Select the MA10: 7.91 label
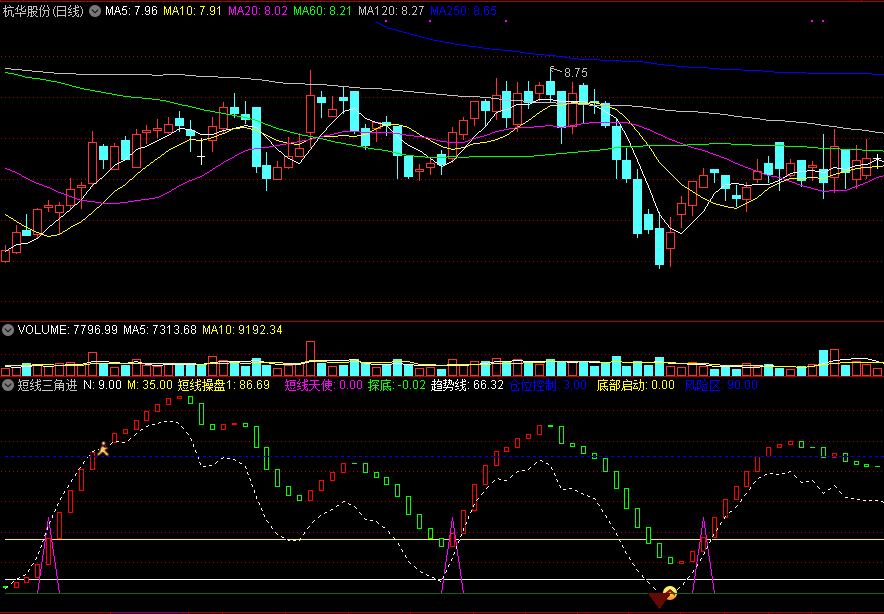The width and height of the screenshot is (884, 614). [x=192, y=11]
